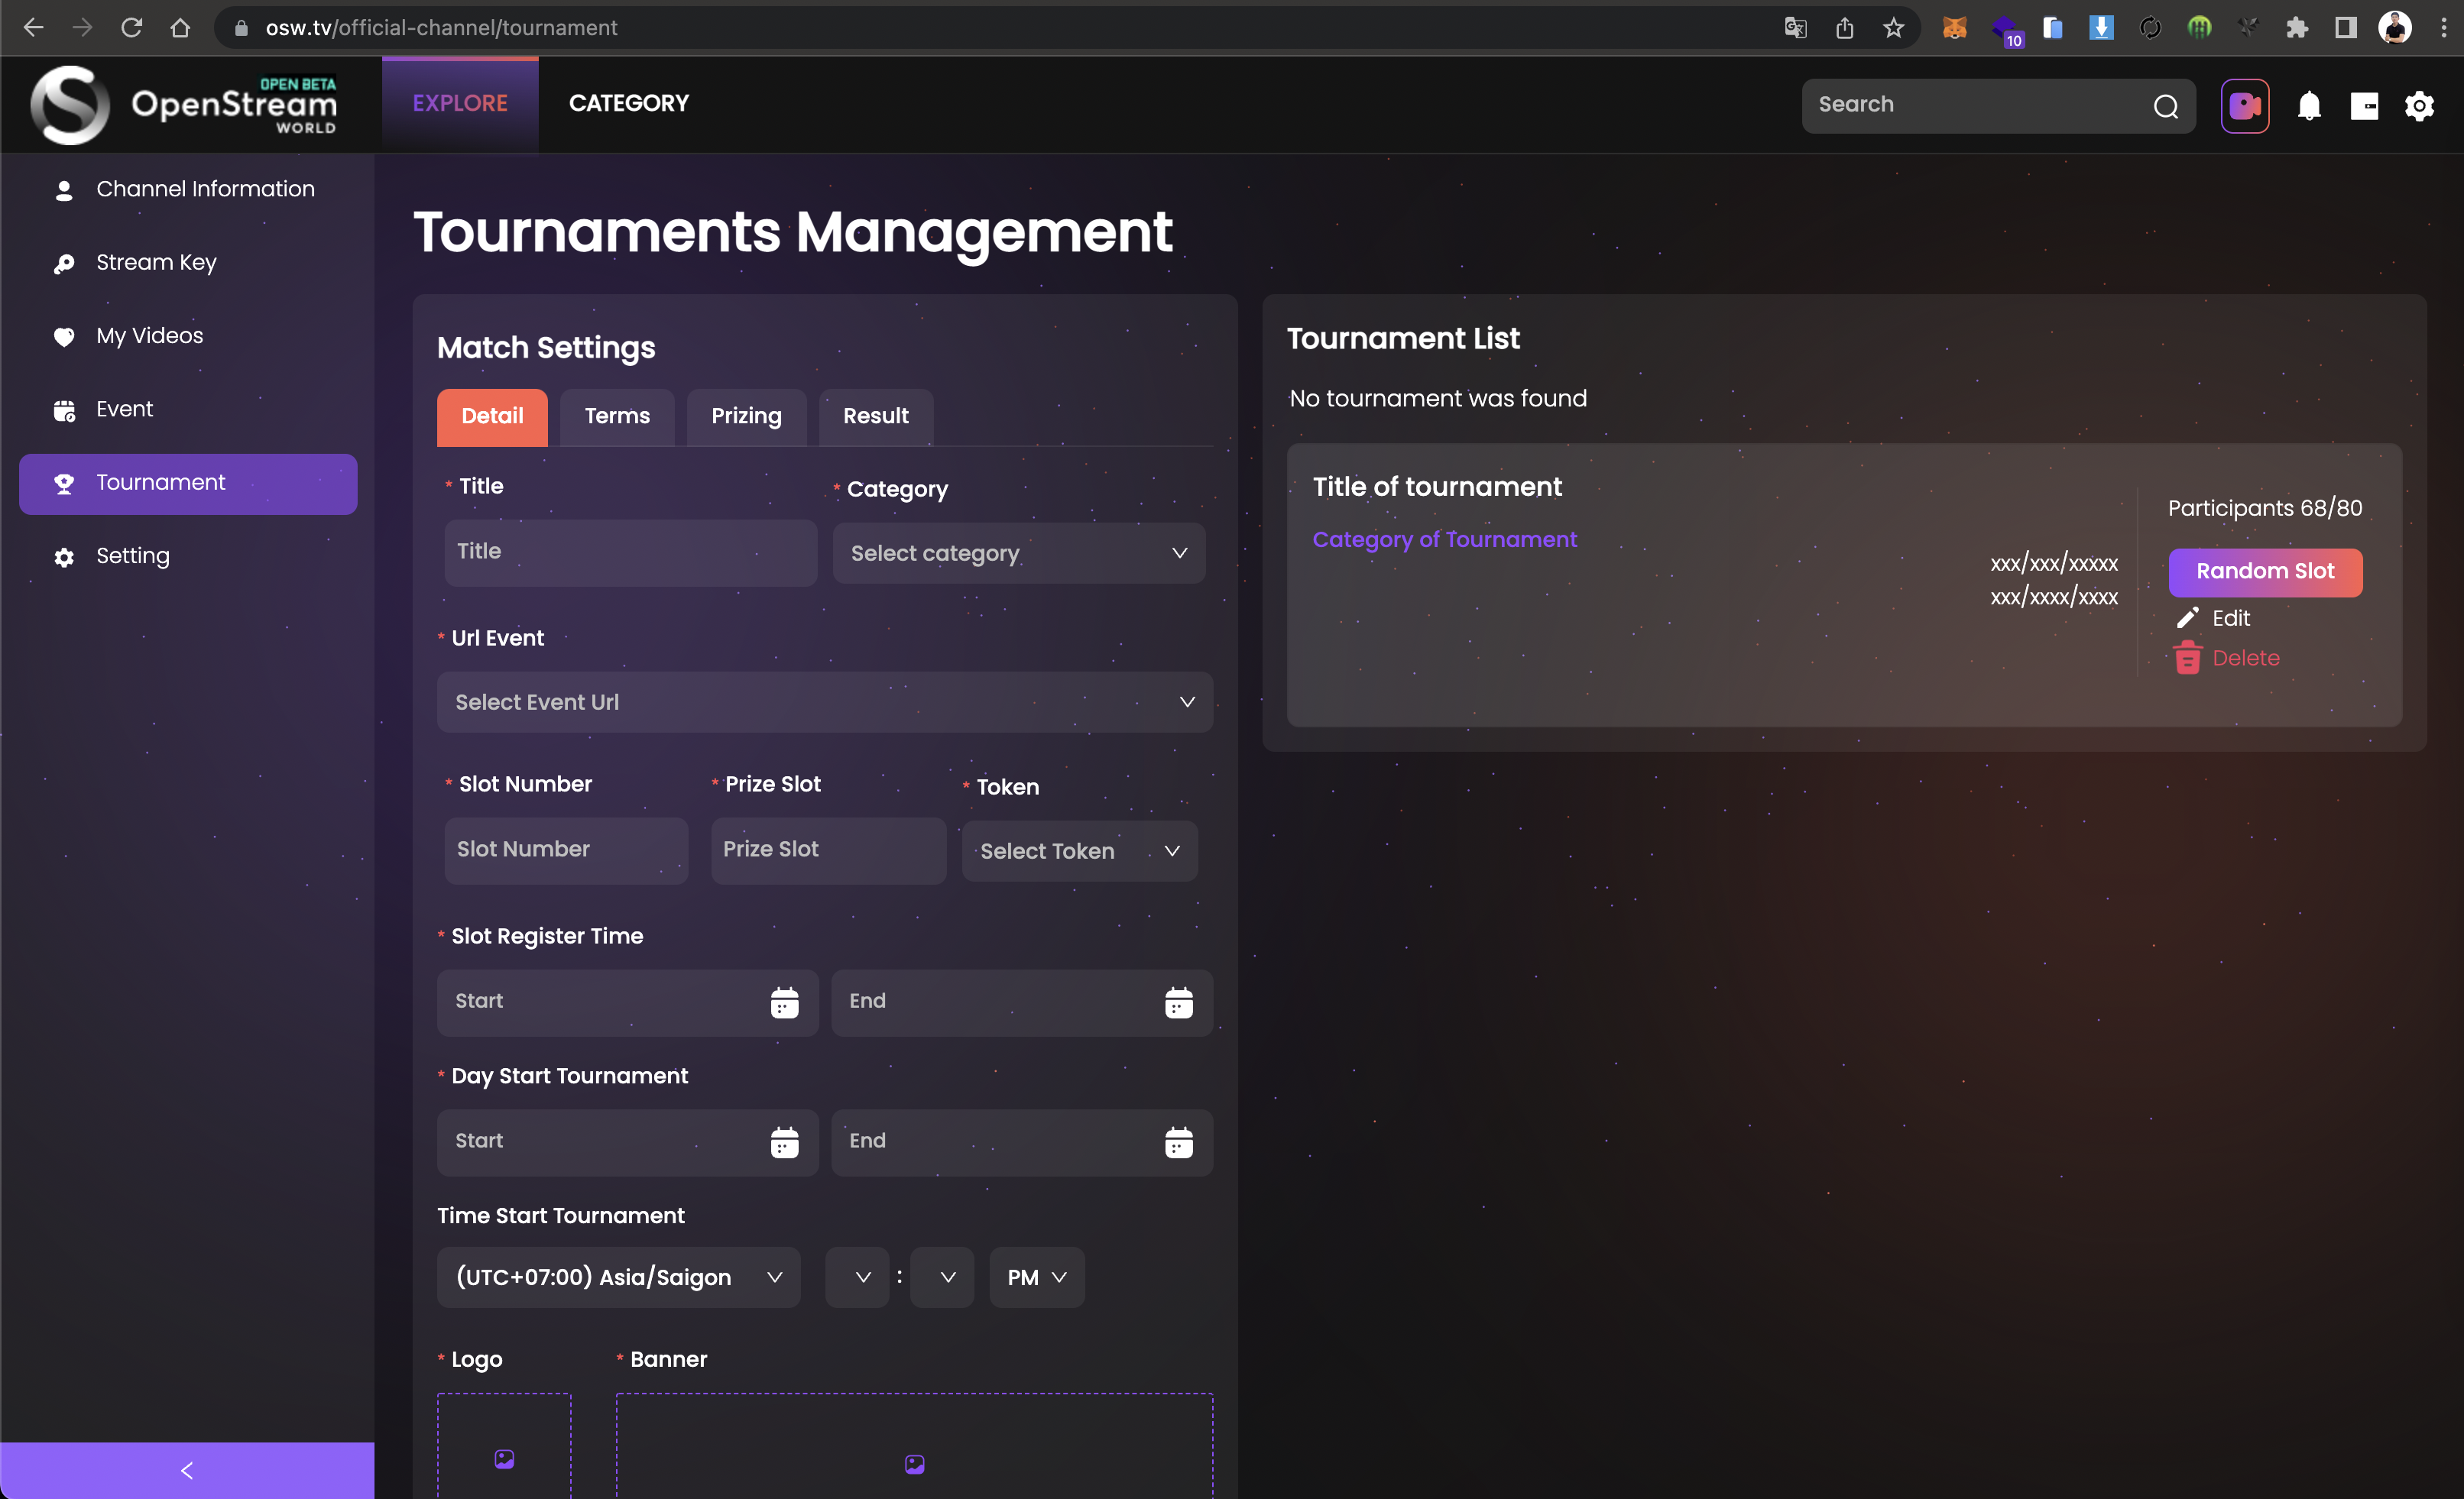This screenshot has width=2464, height=1499.
Task: Switch to the Prizing tab
Action: pos(746,416)
